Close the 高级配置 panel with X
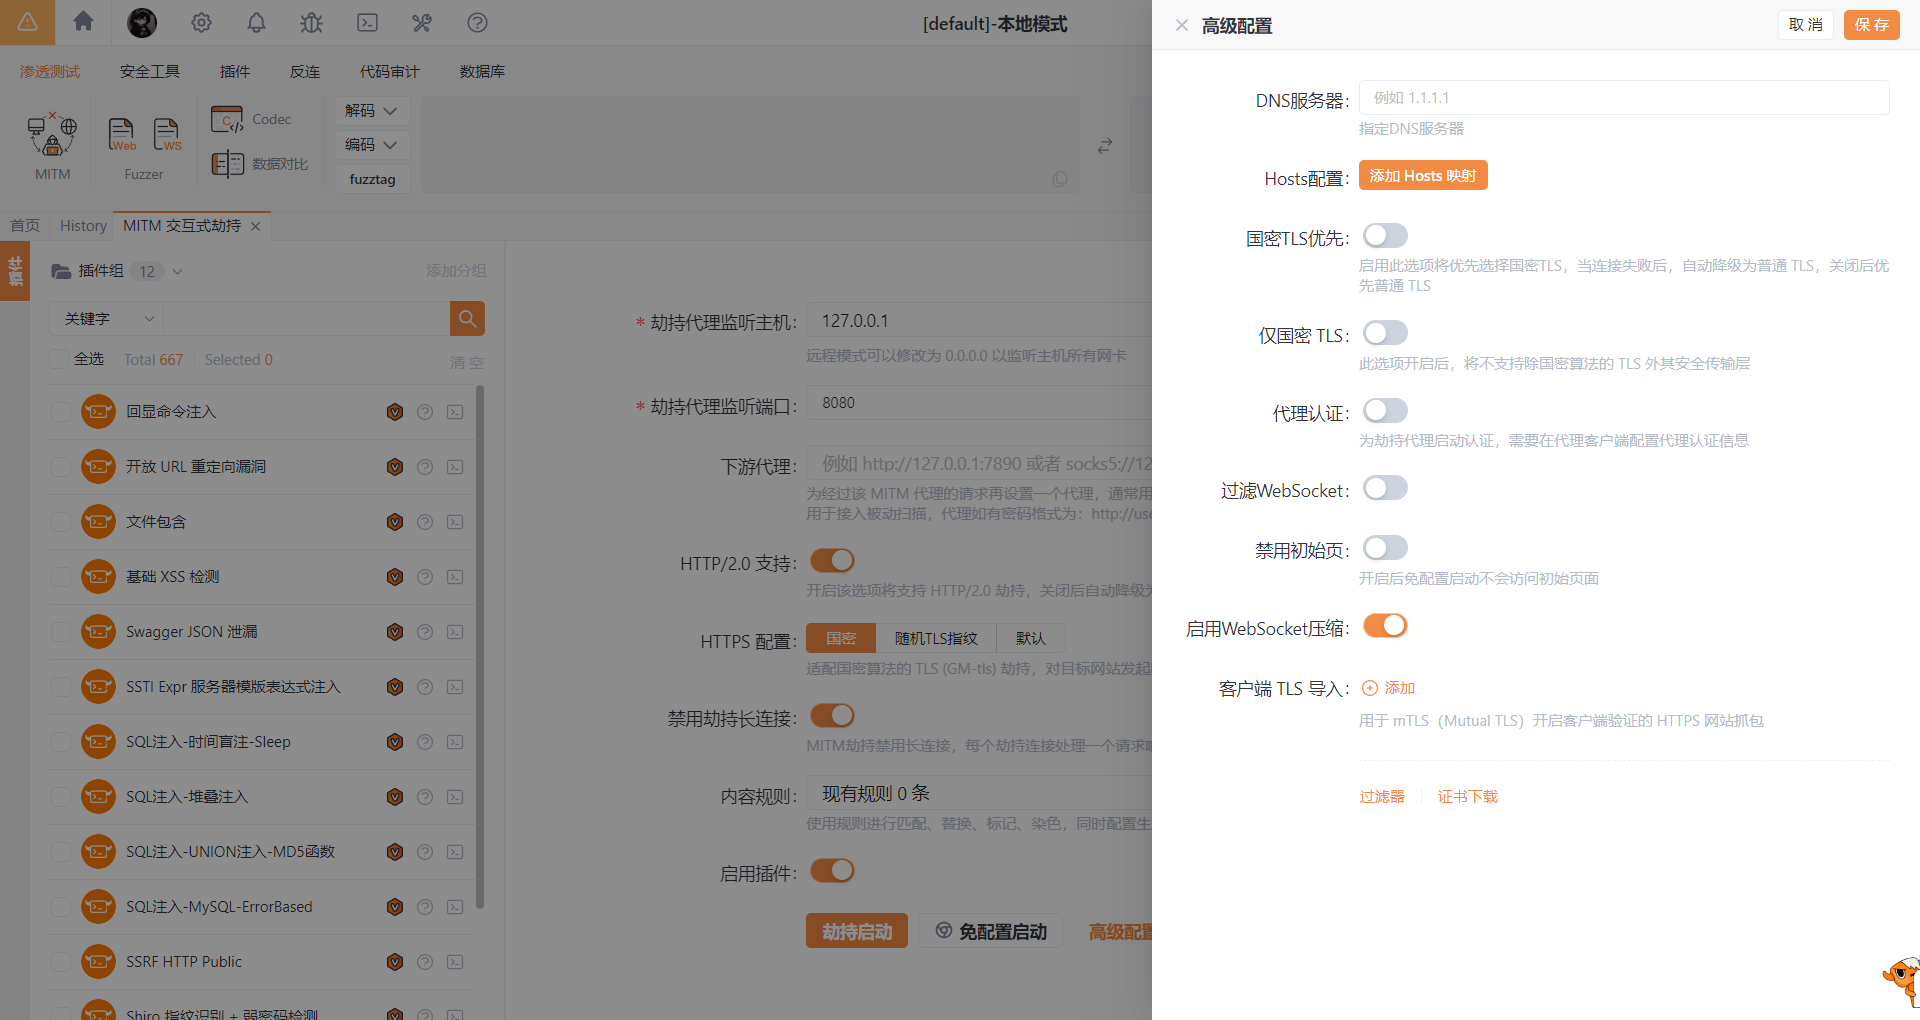Image resolution: width=1920 pixels, height=1020 pixels. click(1182, 25)
